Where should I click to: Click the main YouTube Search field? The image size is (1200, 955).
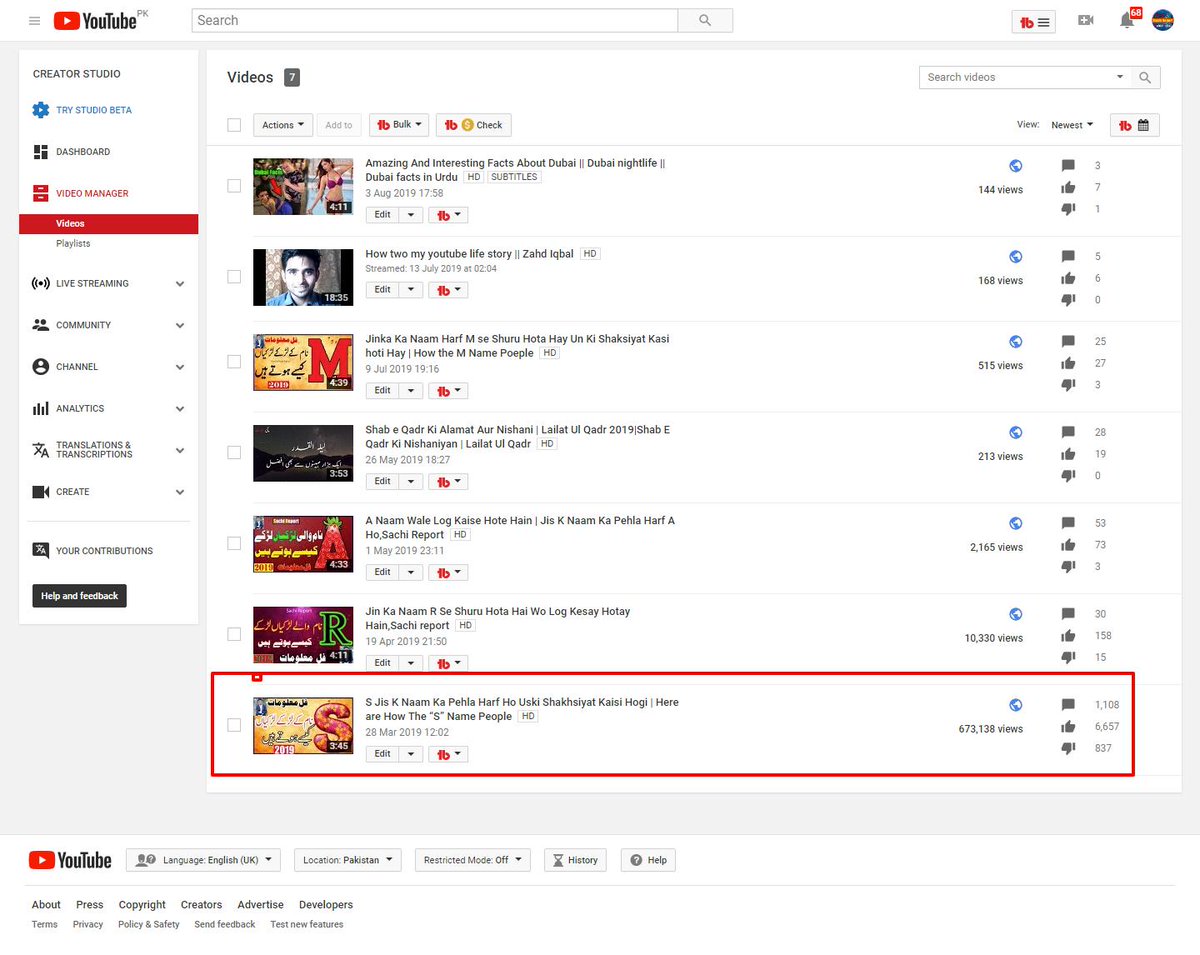(x=435, y=20)
